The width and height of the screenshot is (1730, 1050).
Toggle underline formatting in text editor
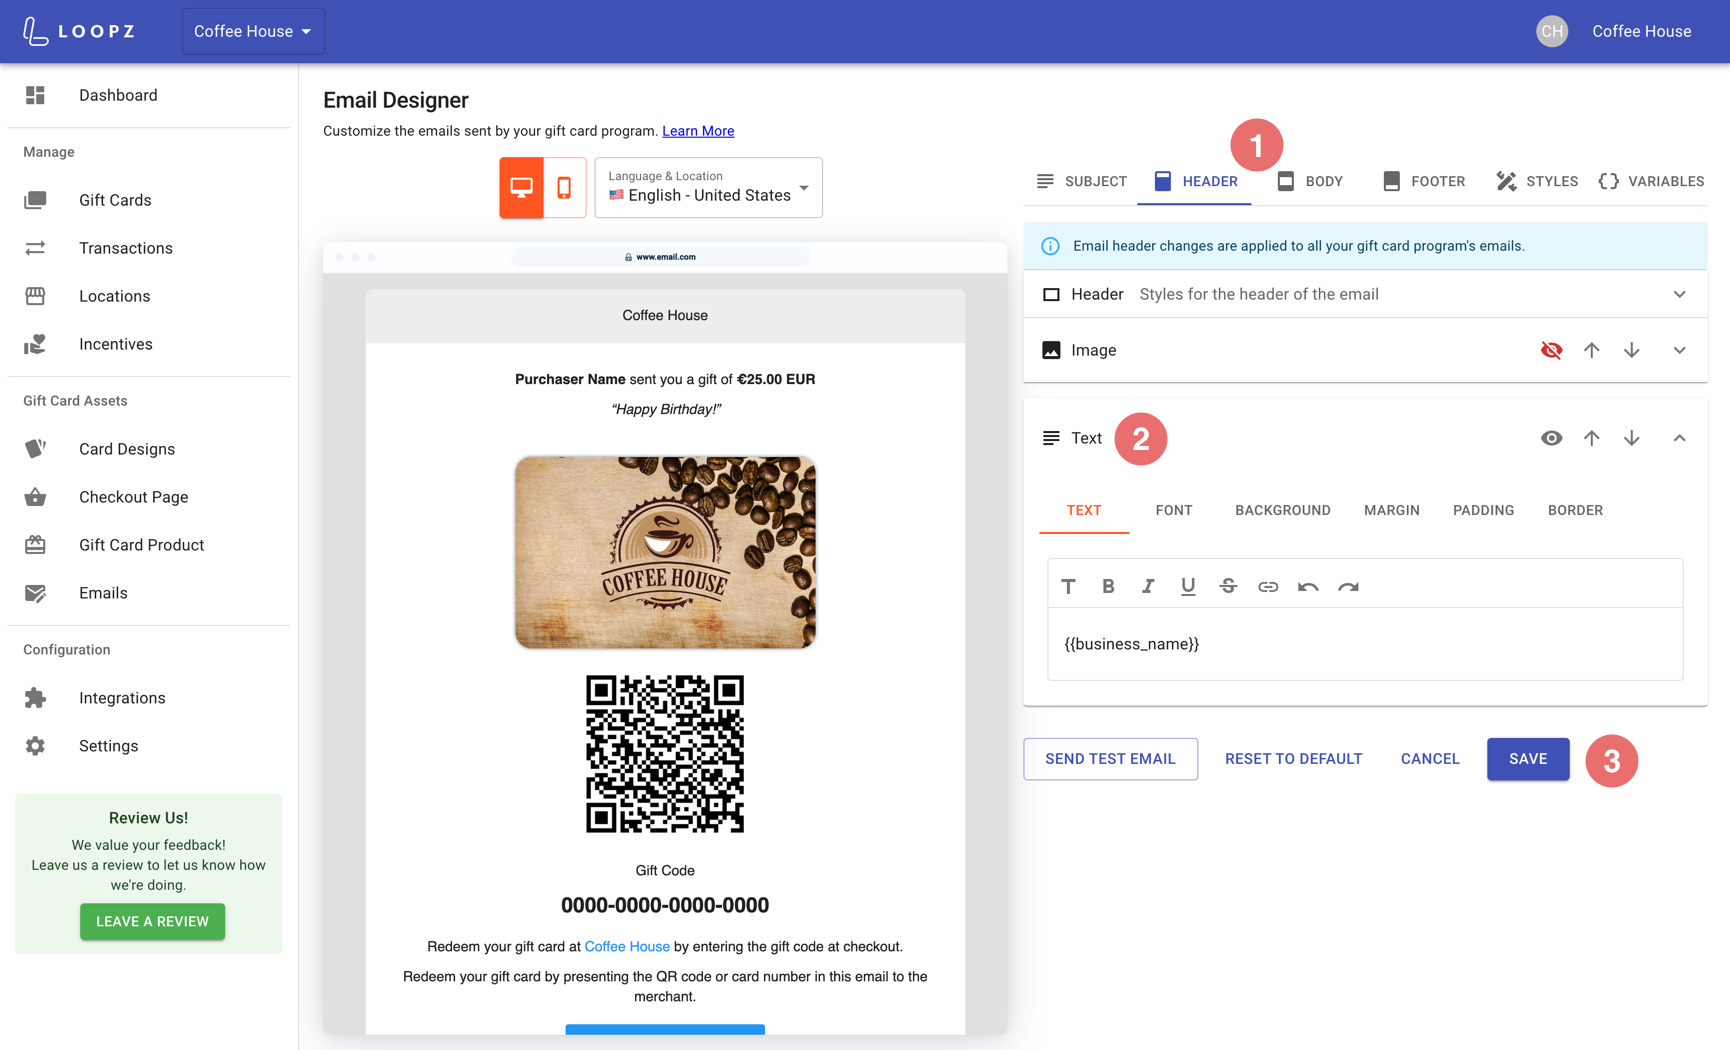pyautogui.click(x=1188, y=586)
